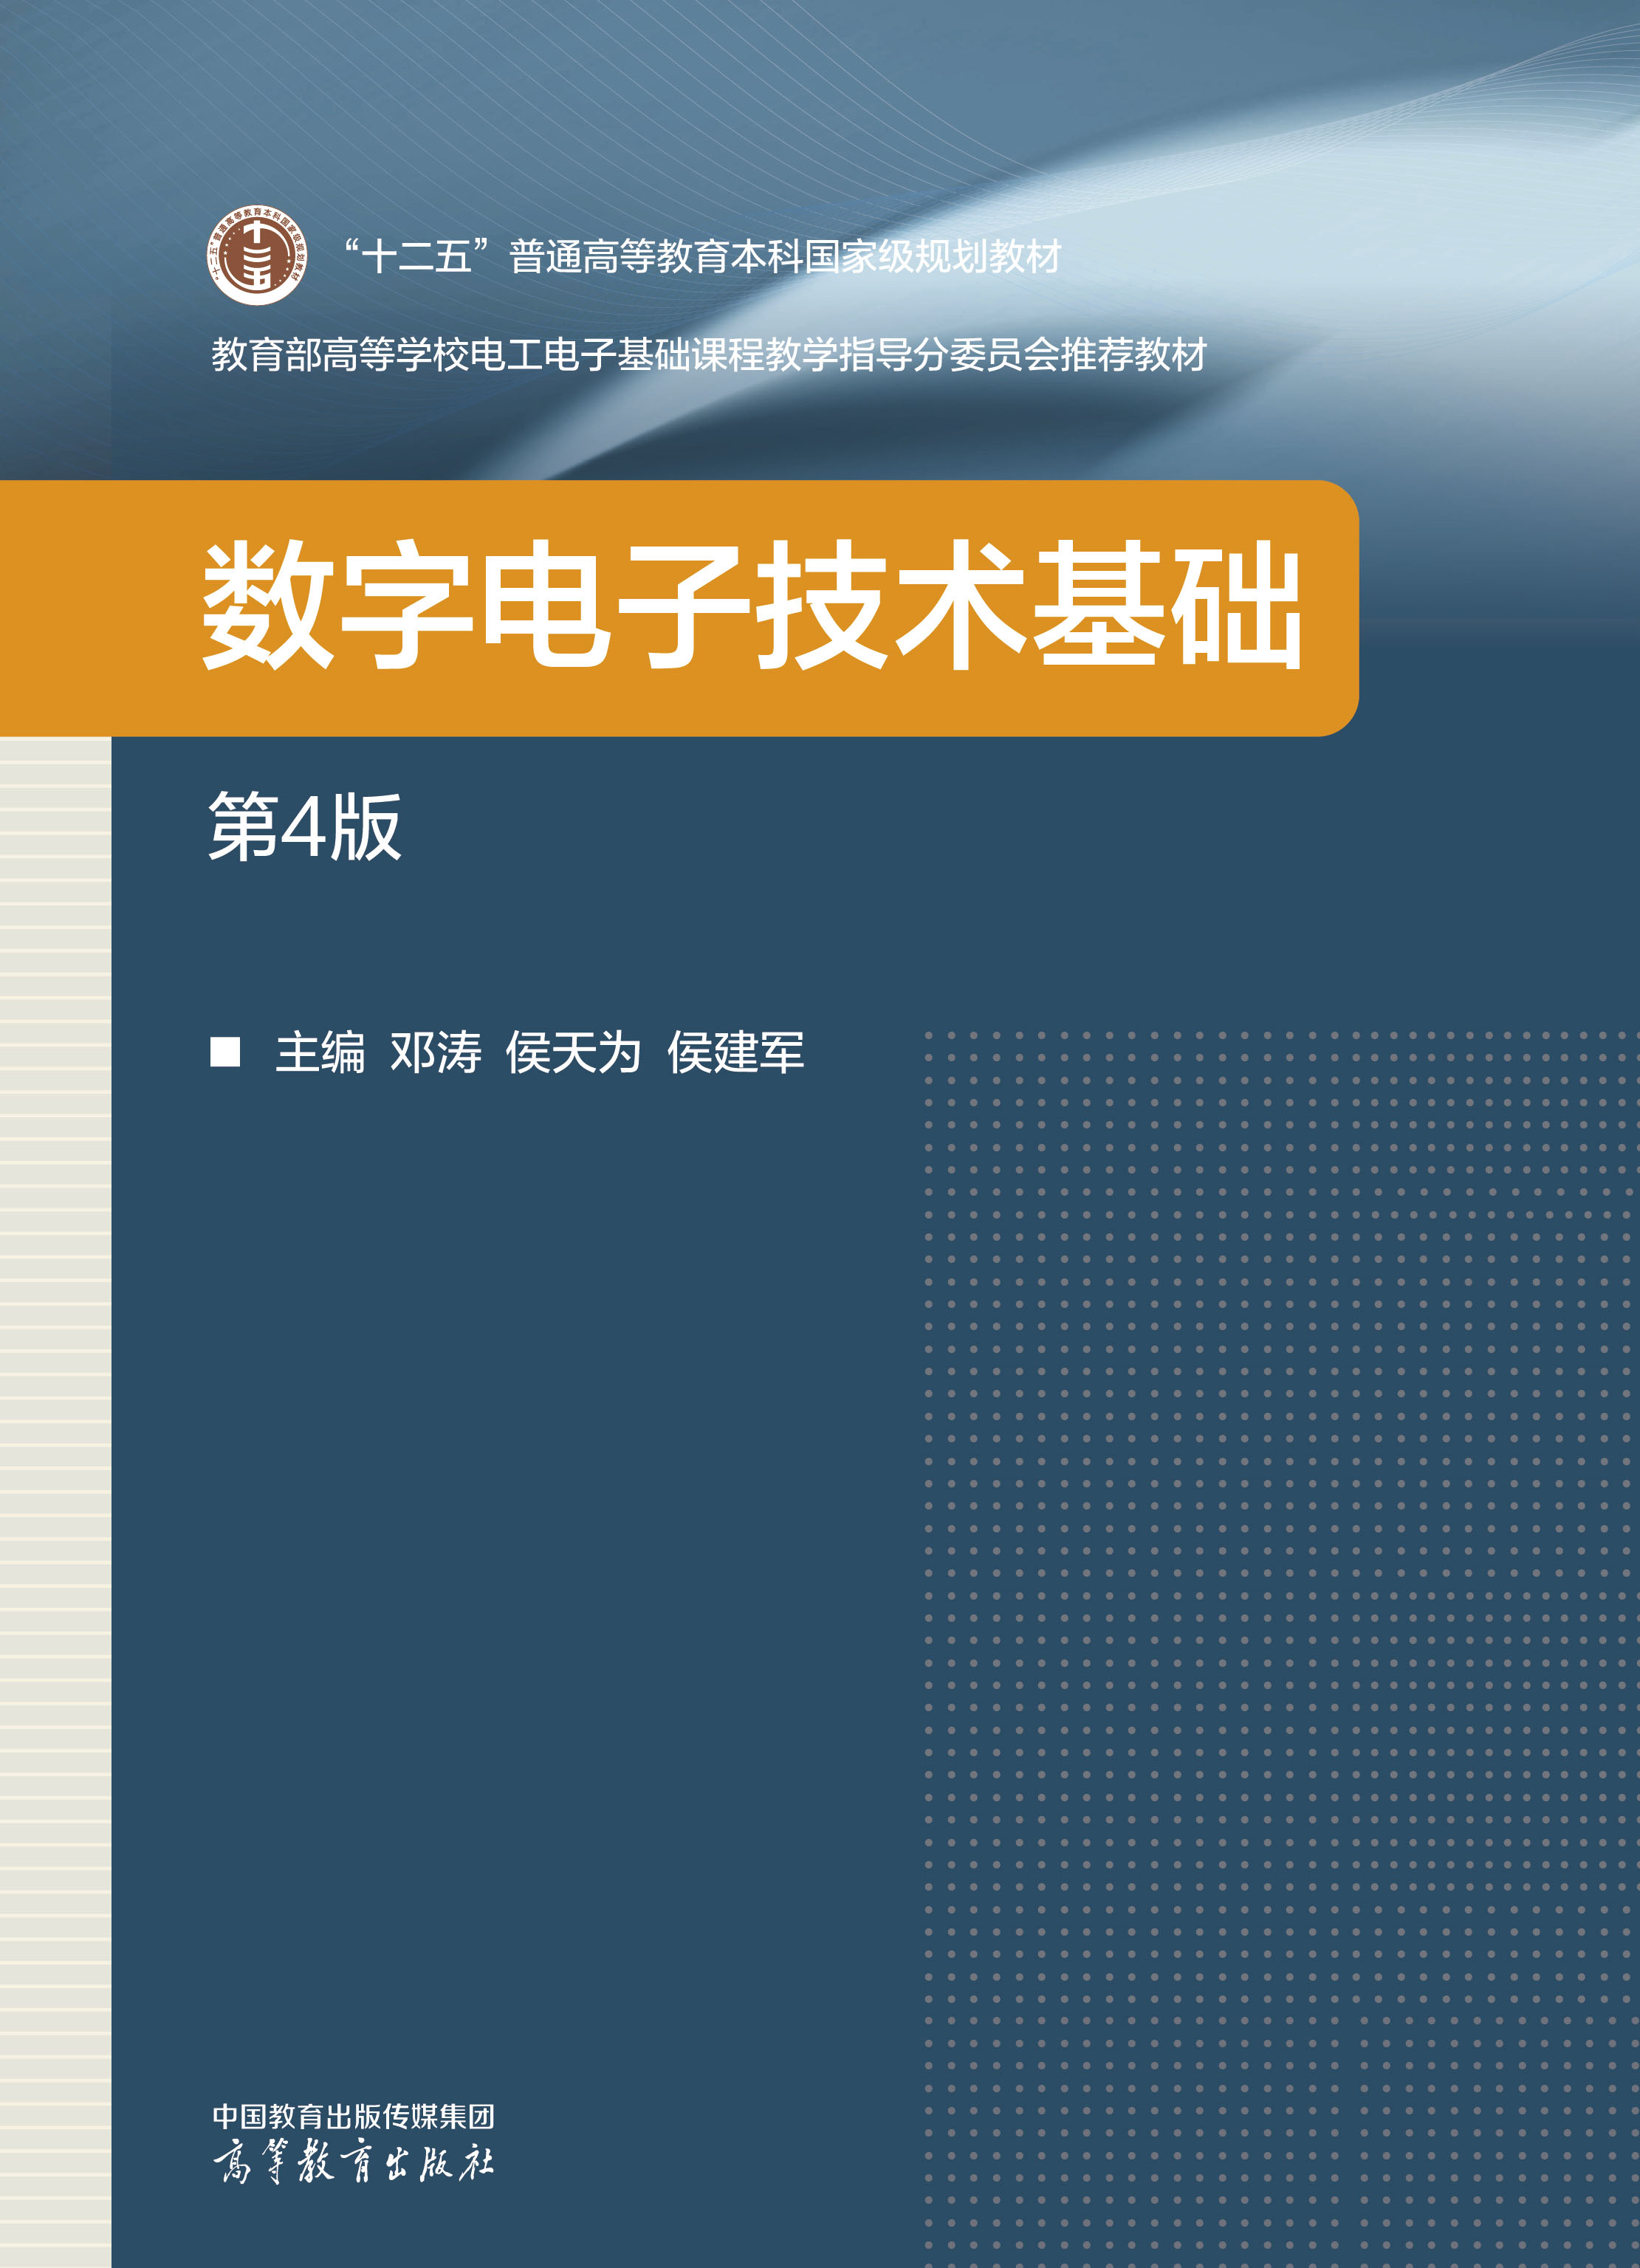The width and height of the screenshot is (1640, 2268).
Task: Click the character 础 in the title
Action: point(1238,606)
